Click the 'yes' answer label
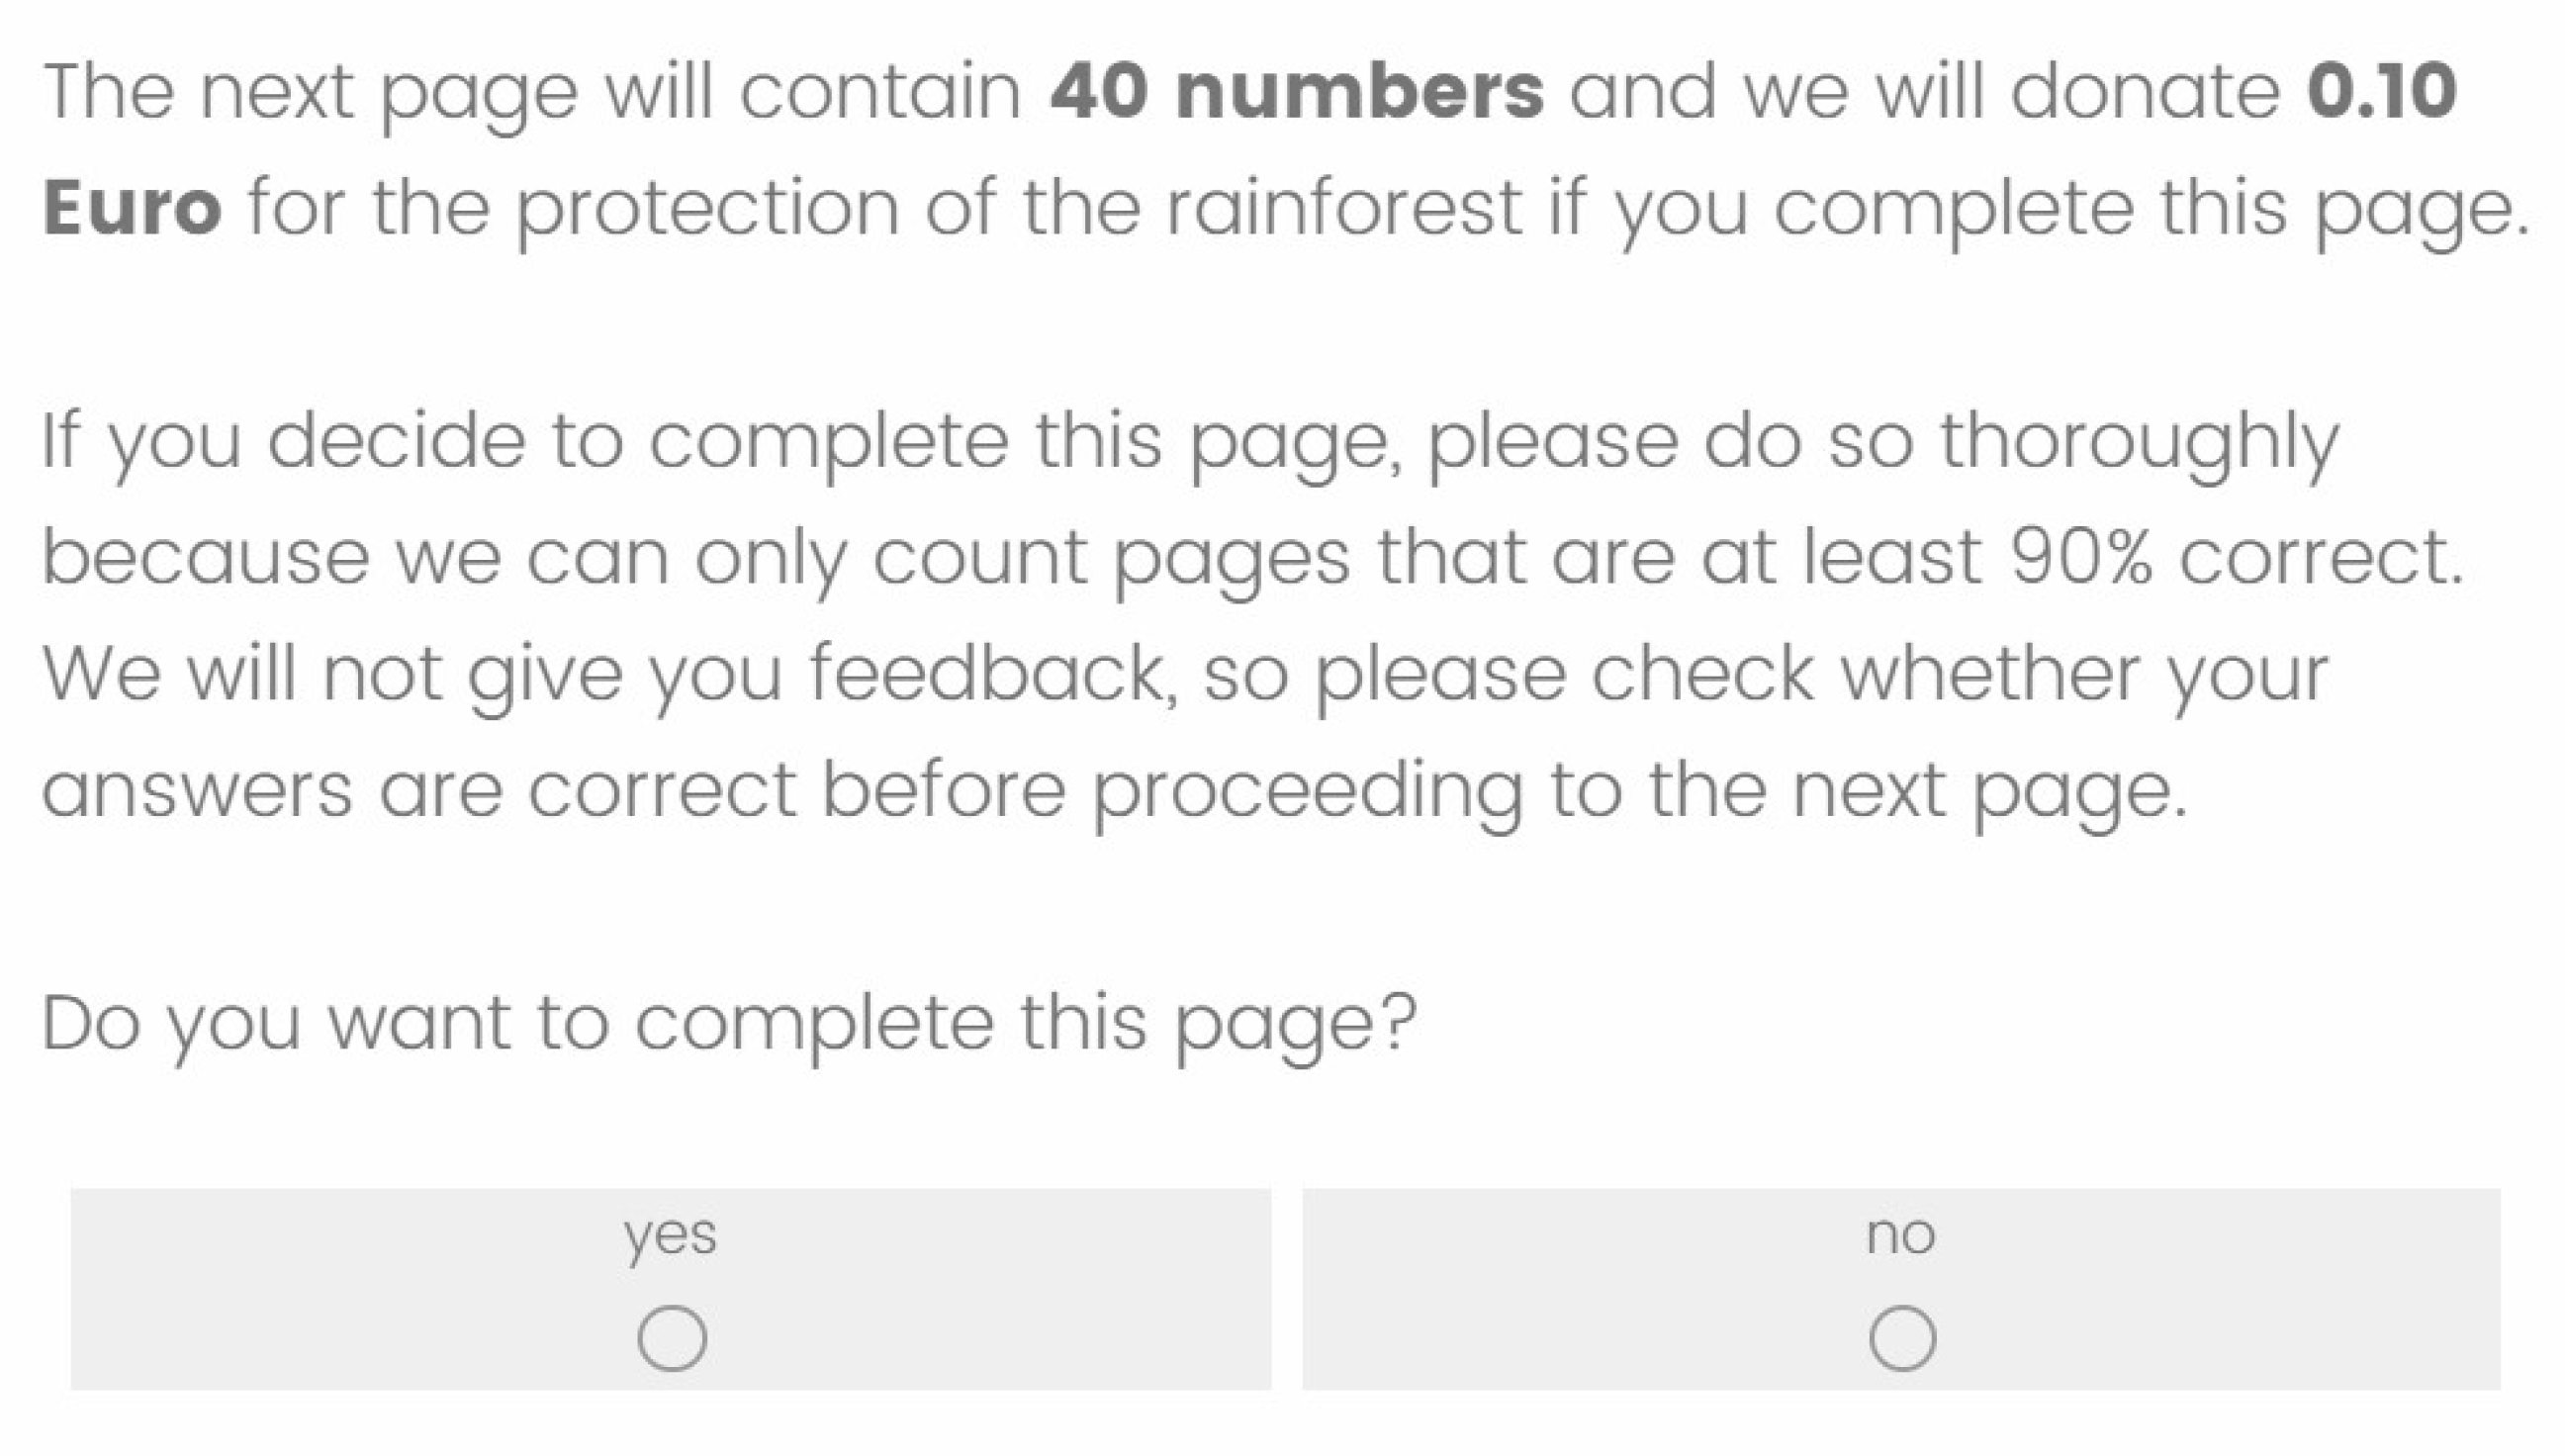This screenshot has height=1456, width=2565. pos(670,1236)
